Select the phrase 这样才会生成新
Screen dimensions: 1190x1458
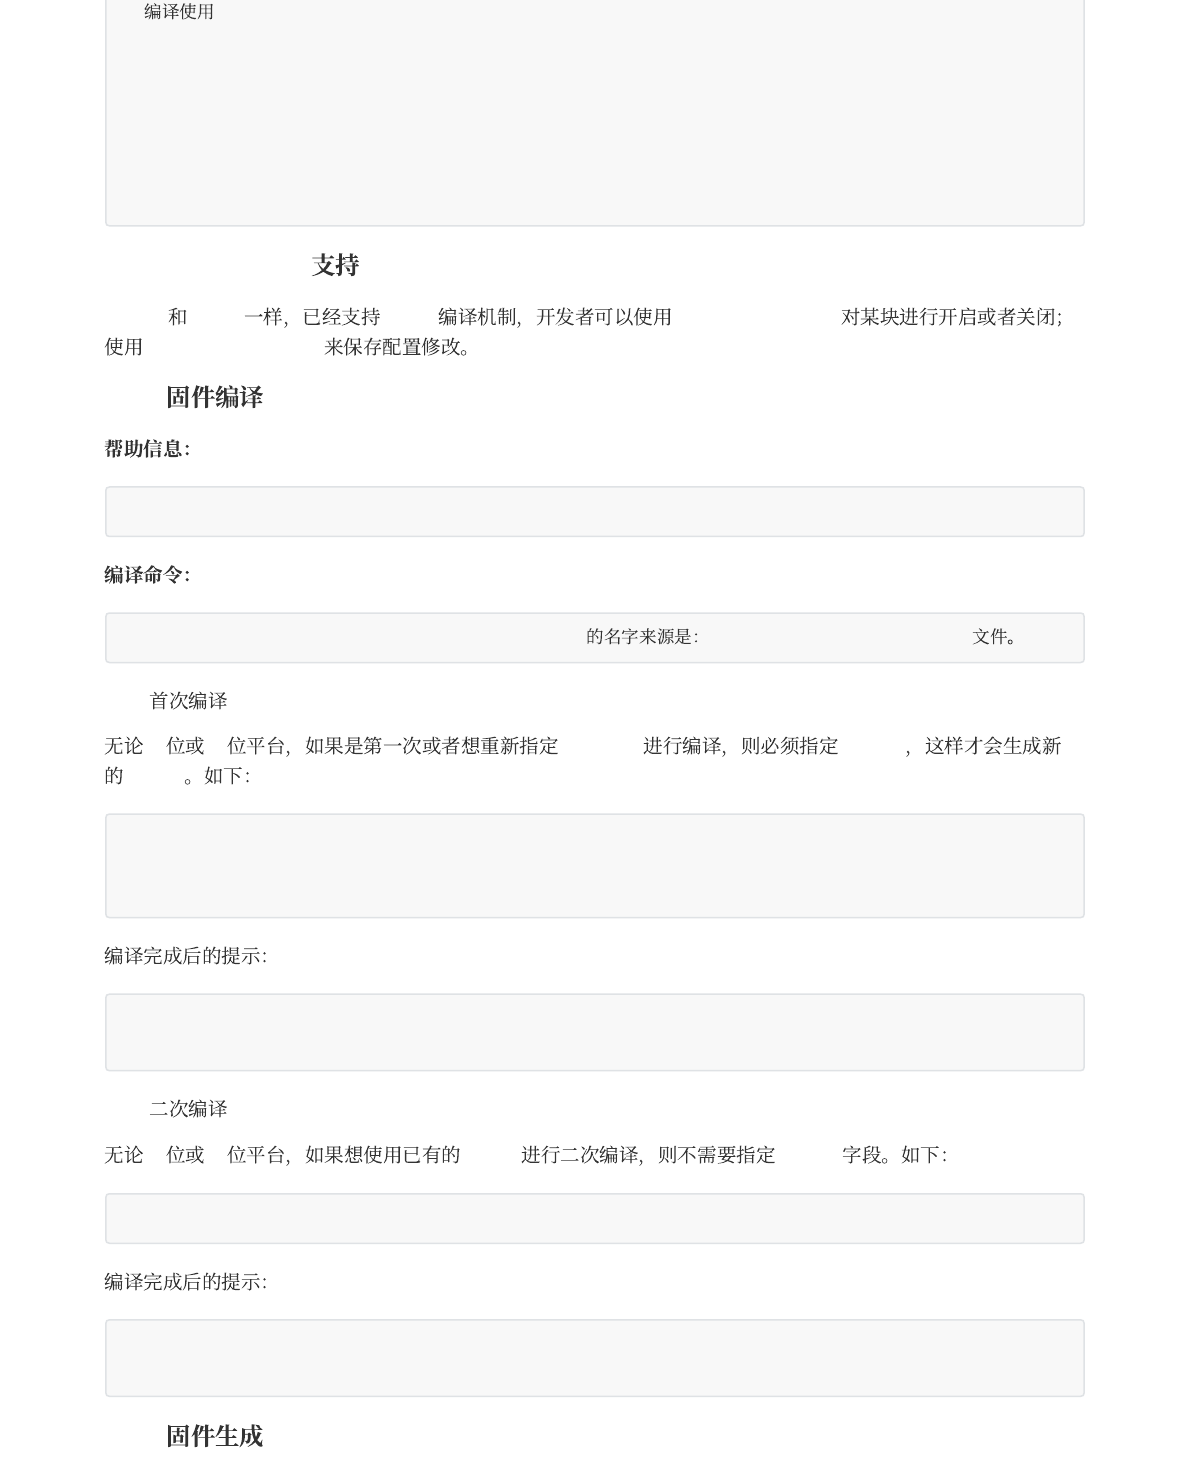point(993,746)
